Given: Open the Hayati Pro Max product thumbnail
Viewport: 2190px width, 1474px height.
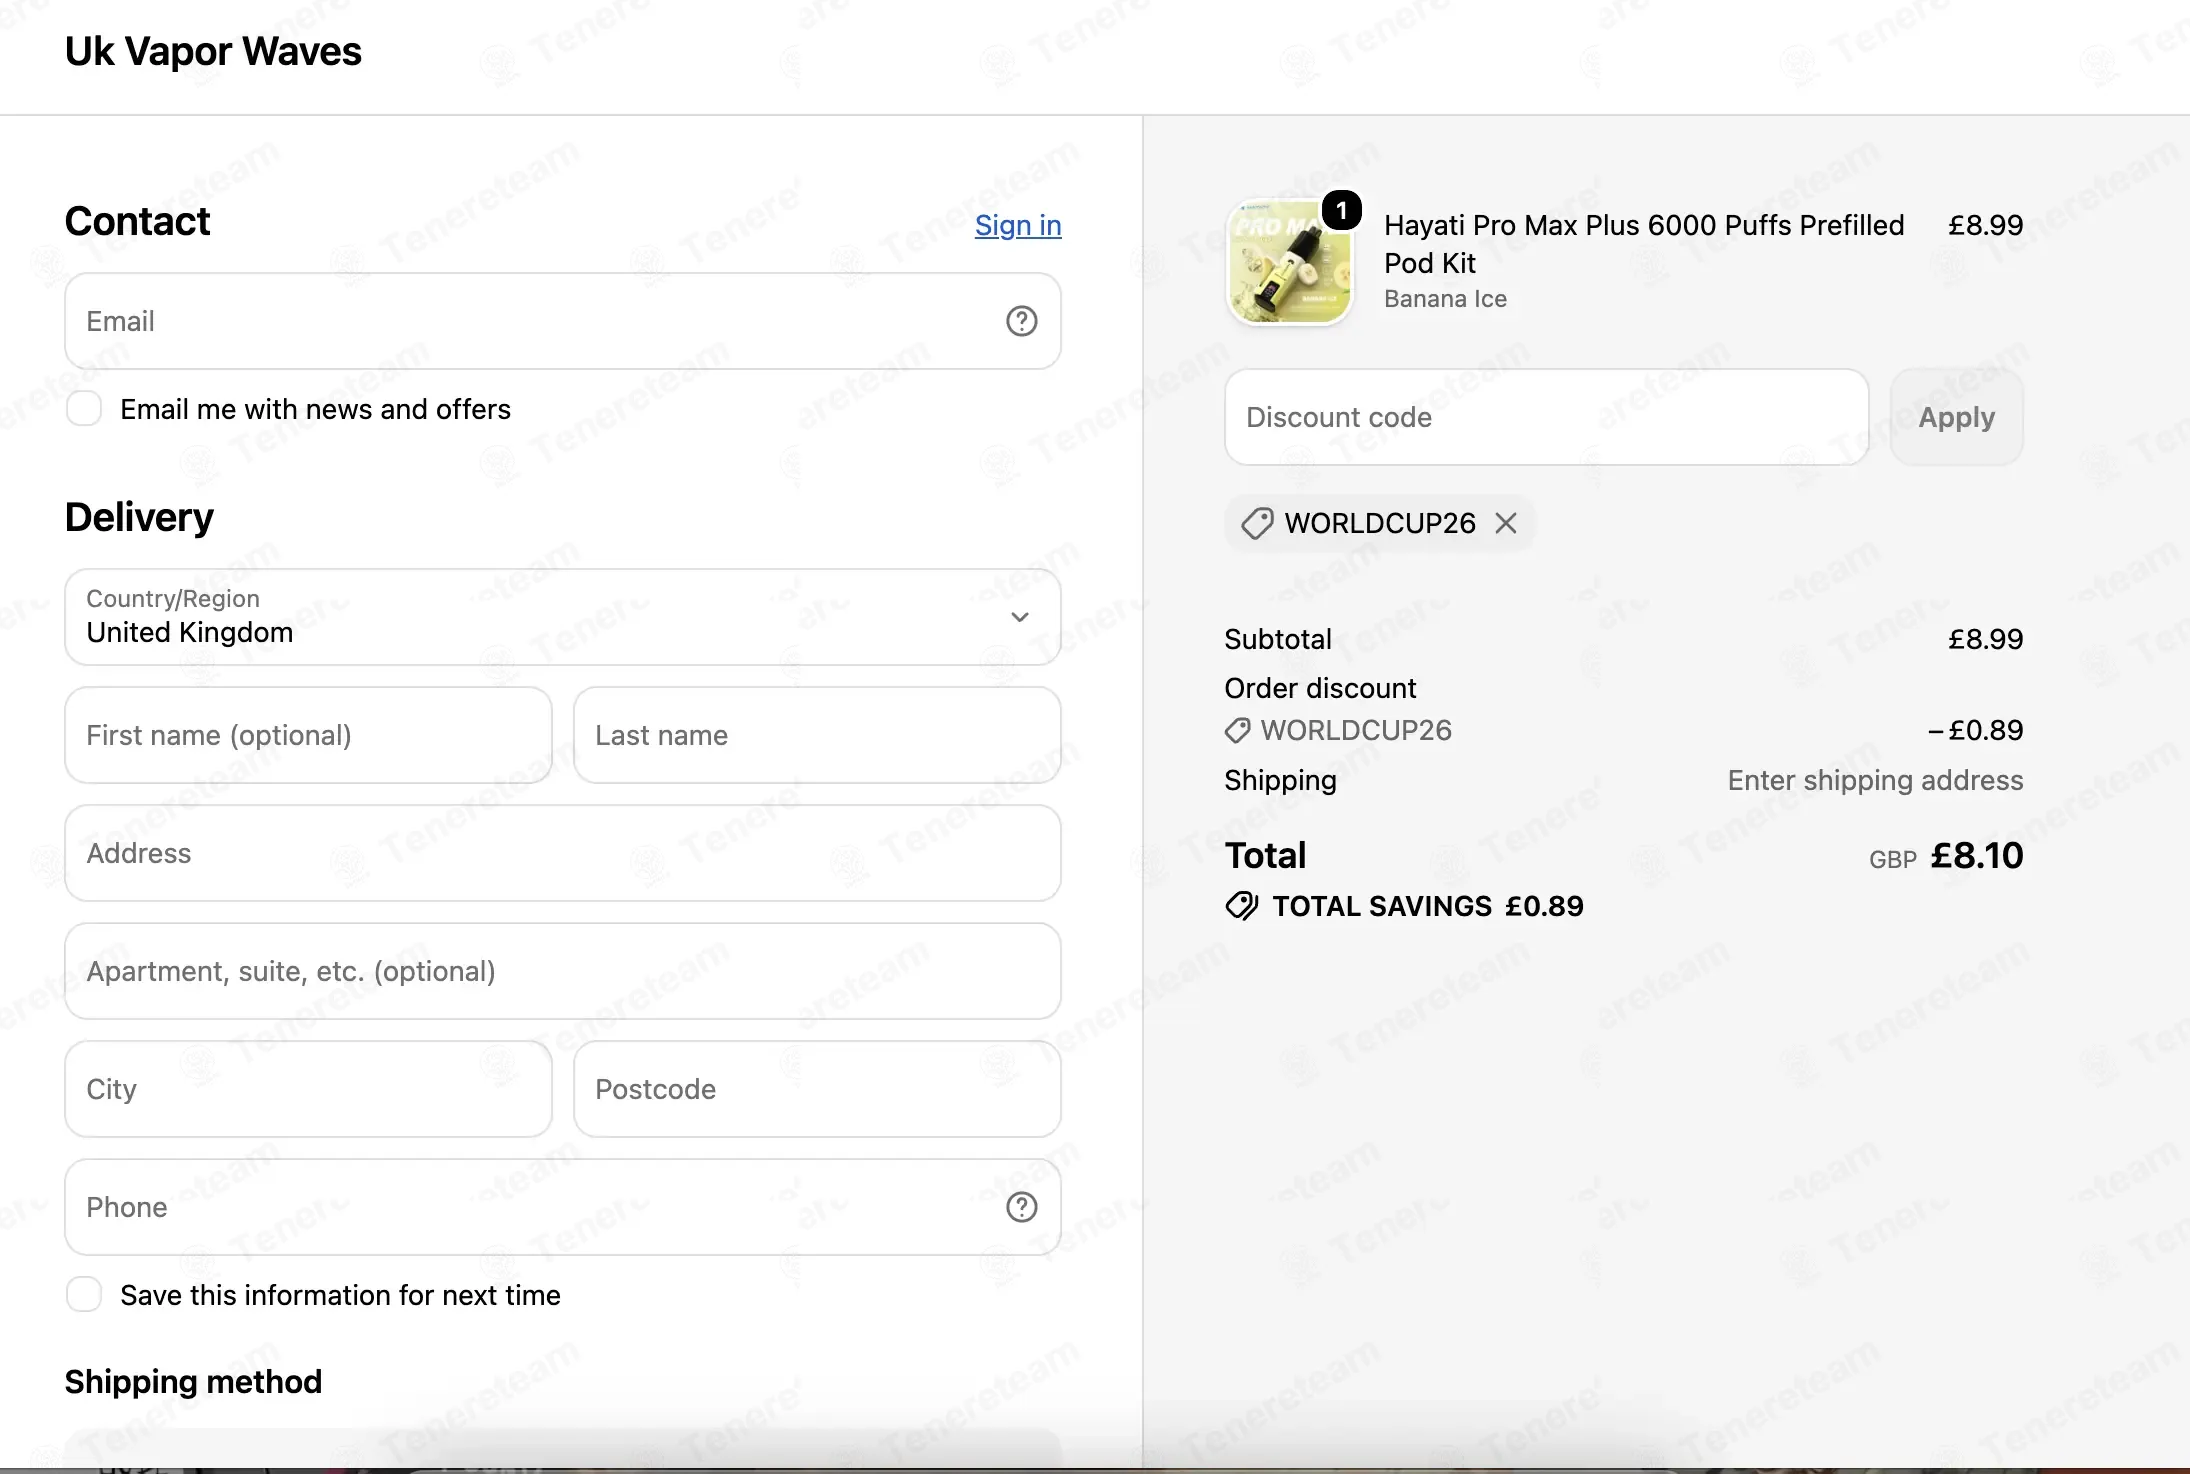Looking at the screenshot, I should [1289, 263].
